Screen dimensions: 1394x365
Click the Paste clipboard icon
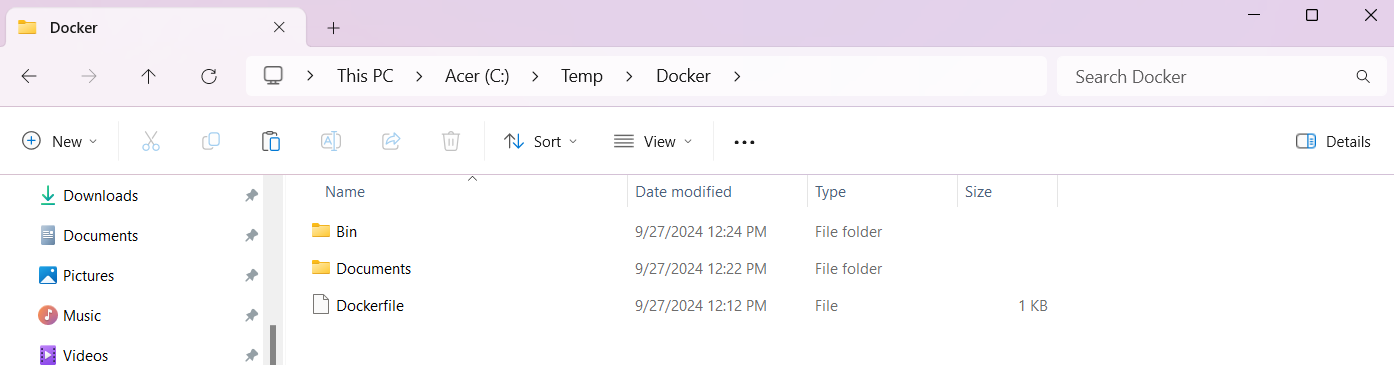pos(271,141)
